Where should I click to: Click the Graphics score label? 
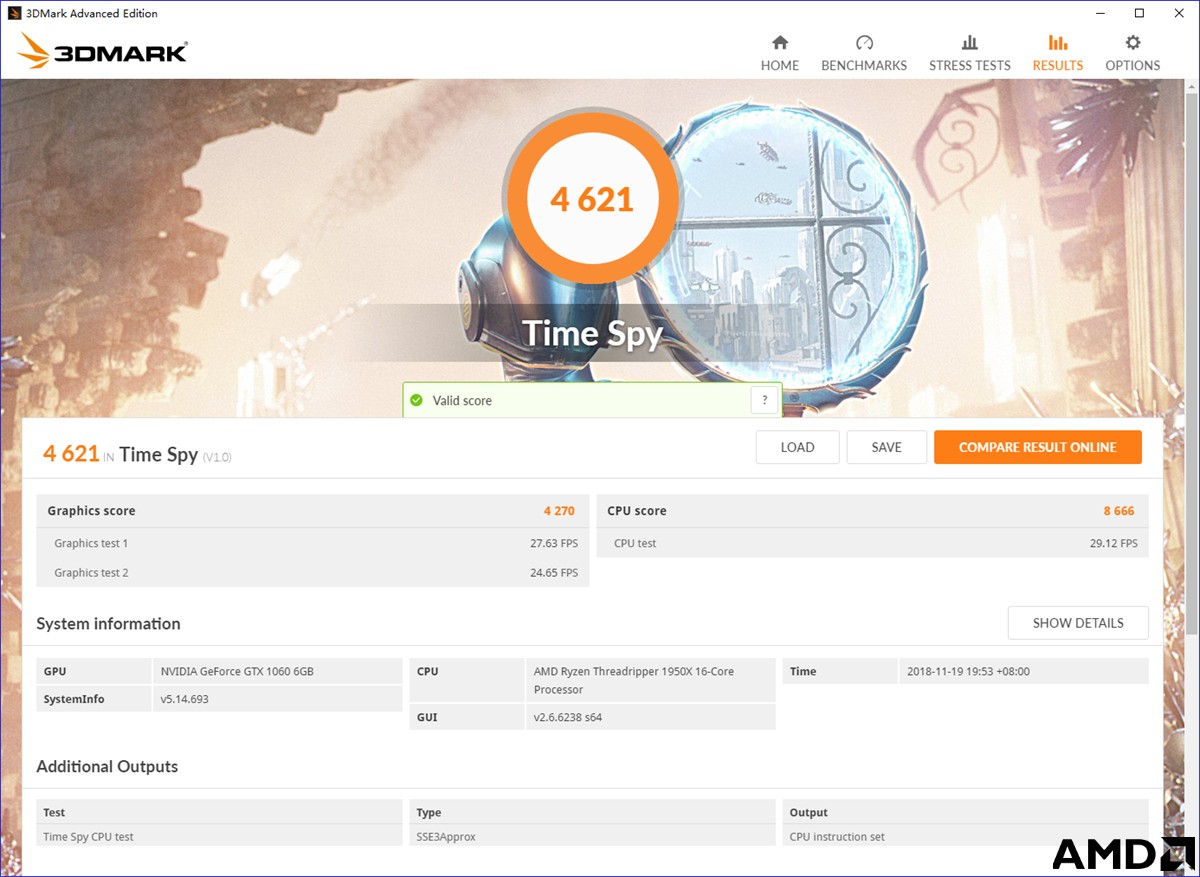click(x=91, y=511)
